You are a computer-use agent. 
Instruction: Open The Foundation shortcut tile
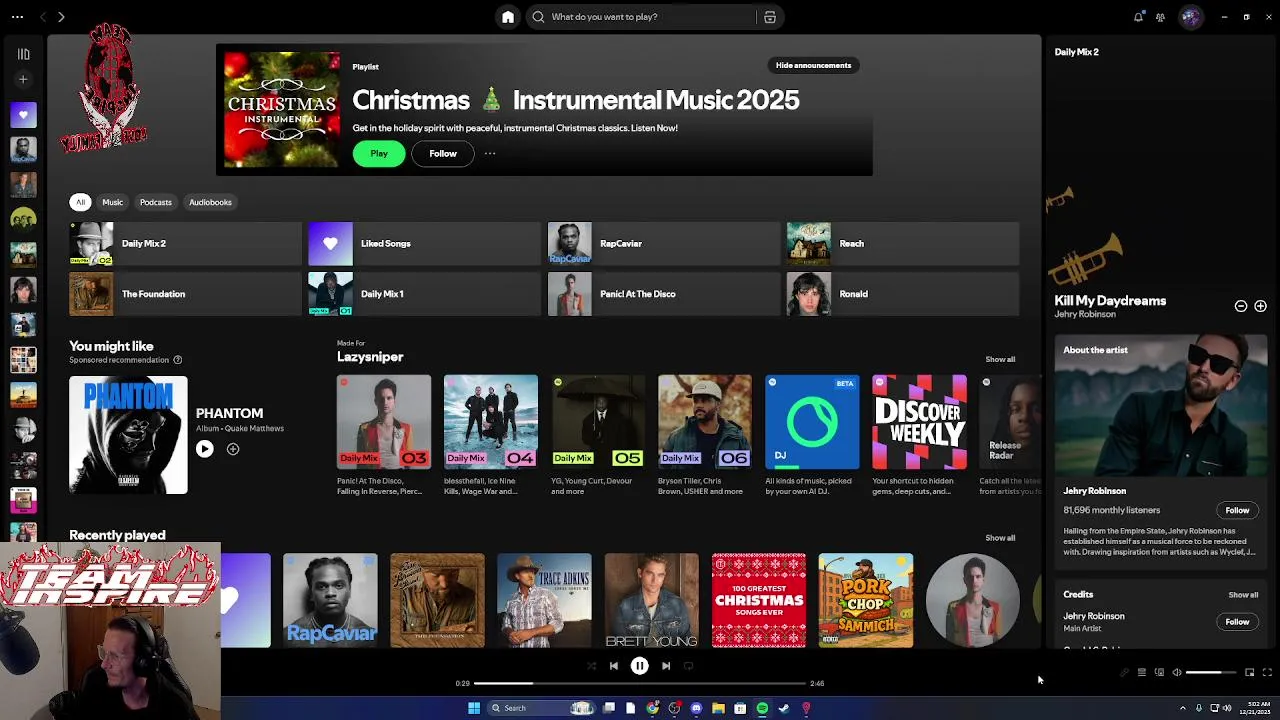185,294
